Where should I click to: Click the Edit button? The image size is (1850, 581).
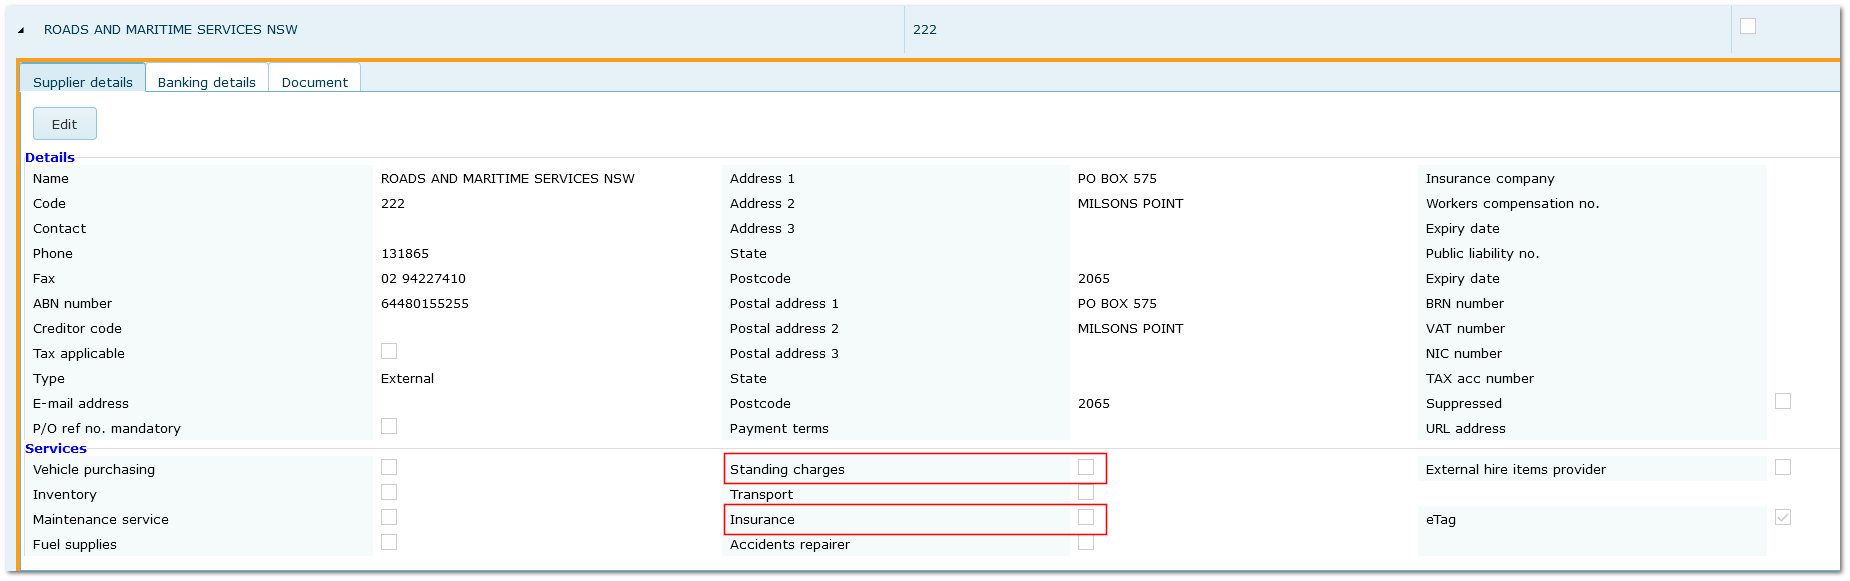pos(65,124)
